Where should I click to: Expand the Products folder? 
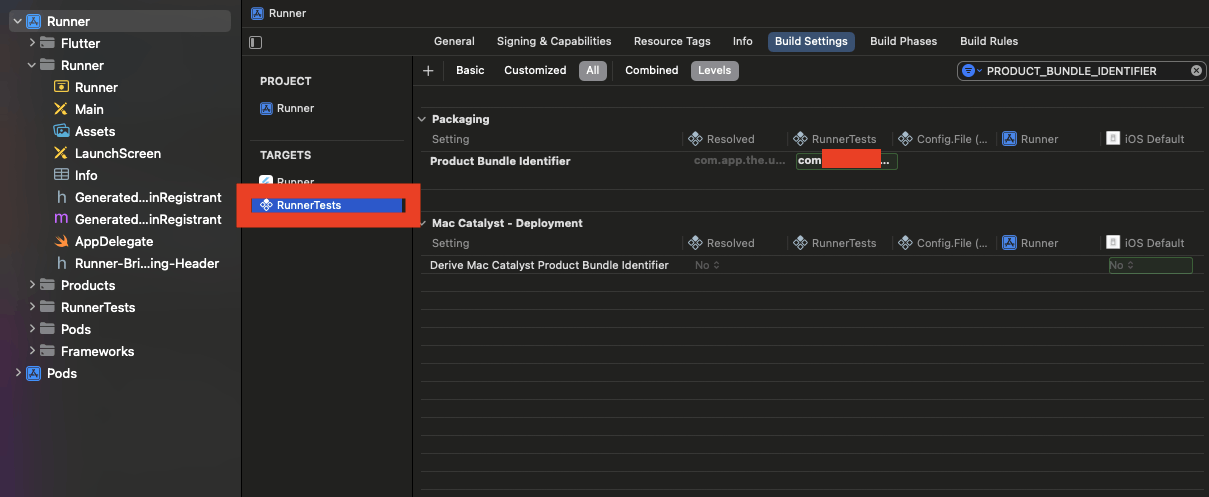pos(32,285)
